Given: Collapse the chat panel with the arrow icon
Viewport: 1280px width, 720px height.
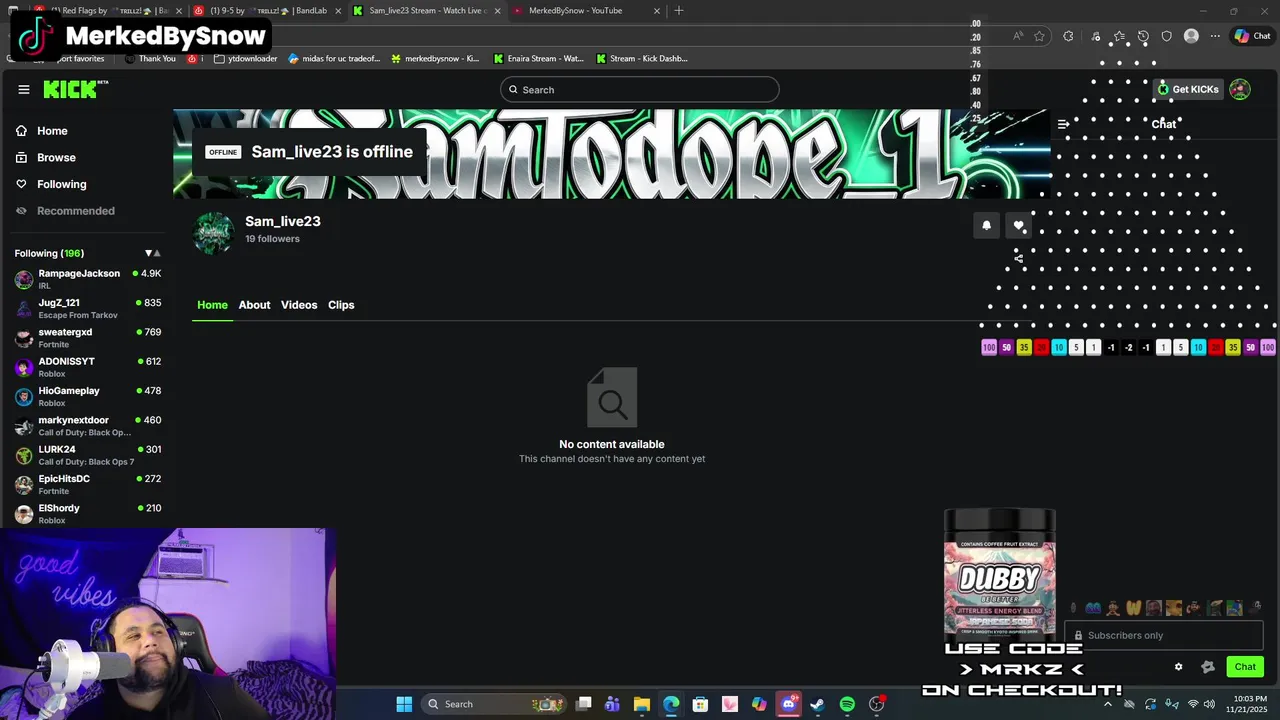Looking at the screenshot, I should click(x=1063, y=124).
